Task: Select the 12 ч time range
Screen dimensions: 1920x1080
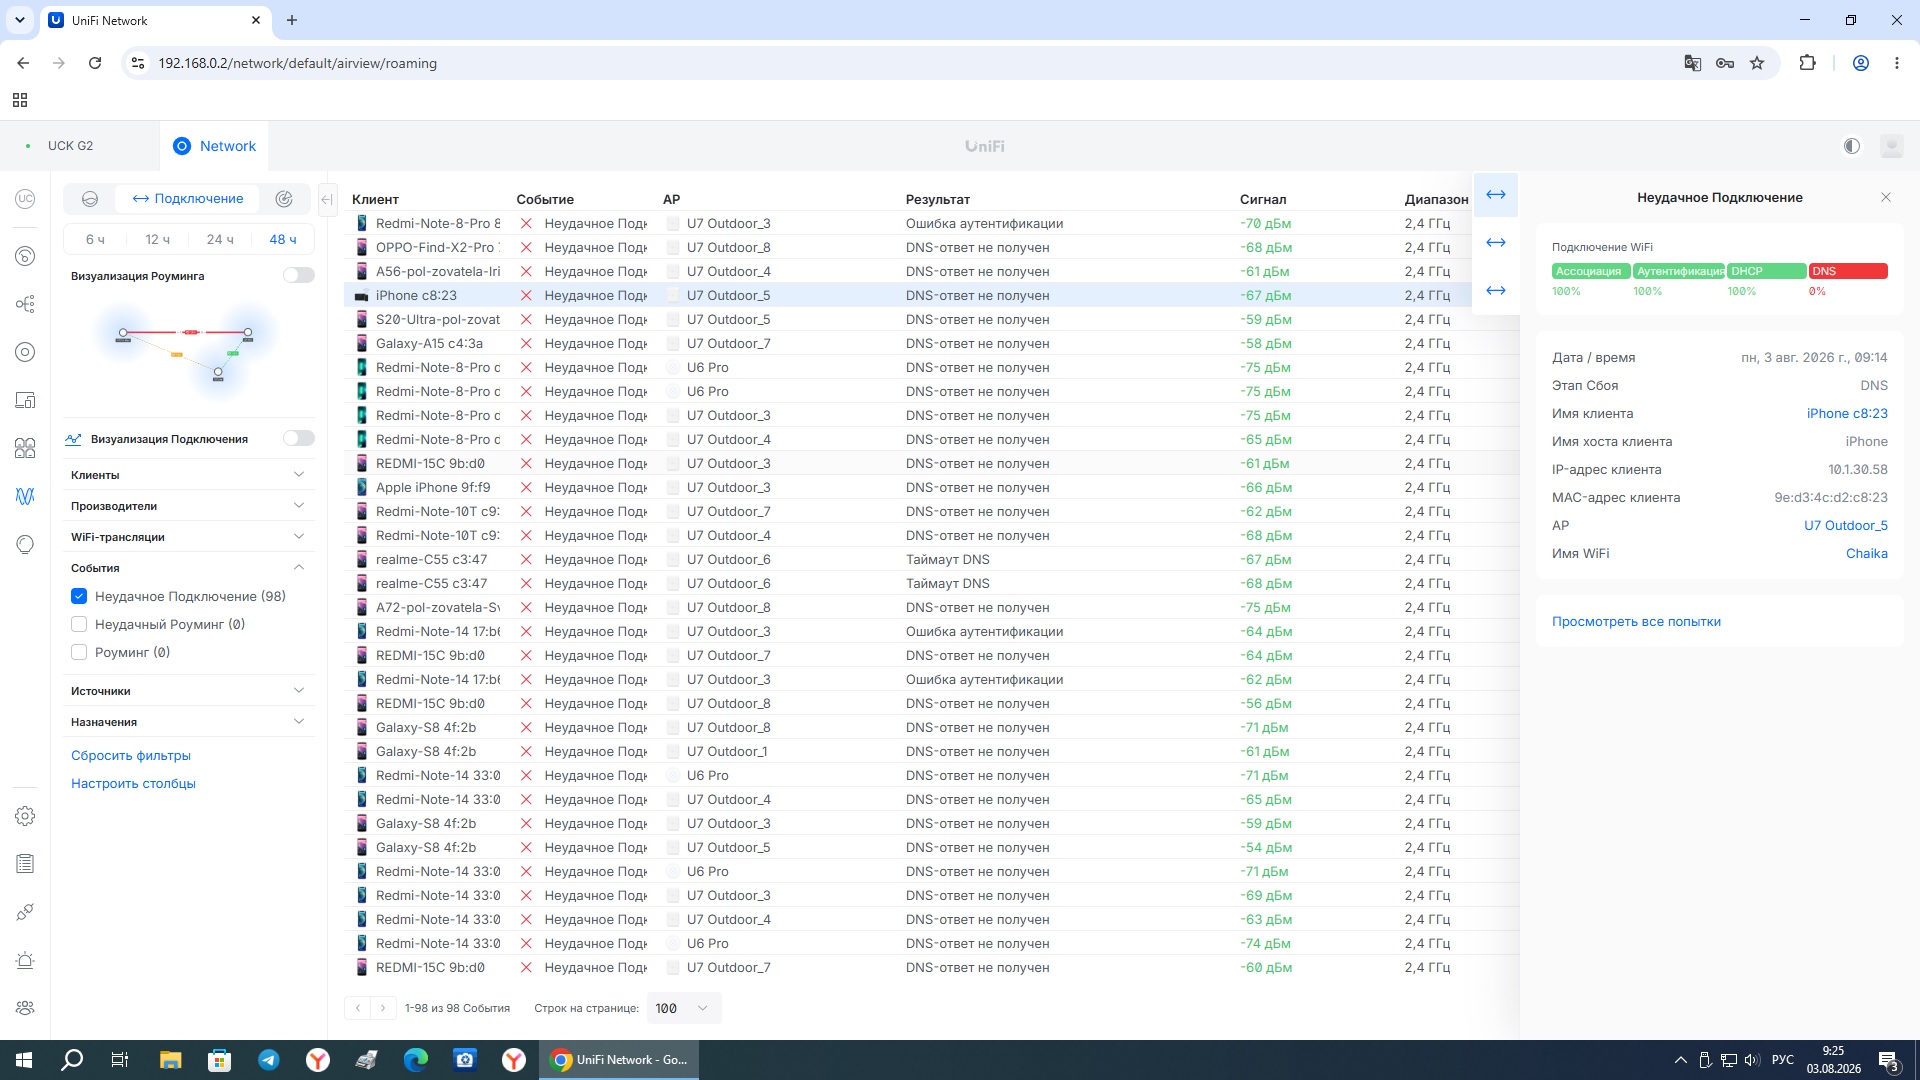Action: [x=157, y=239]
